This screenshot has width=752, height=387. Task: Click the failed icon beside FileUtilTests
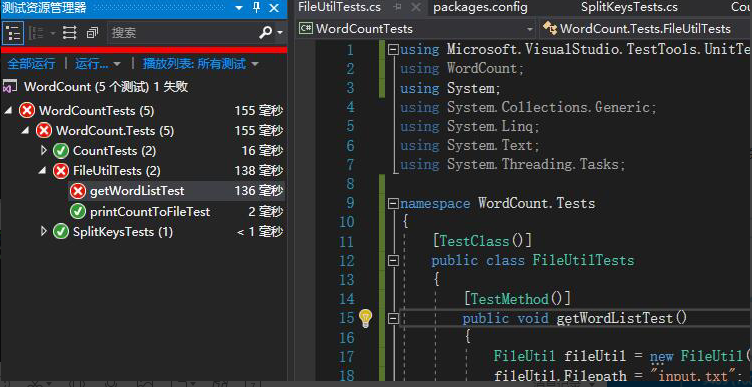click(x=61, y=171)
